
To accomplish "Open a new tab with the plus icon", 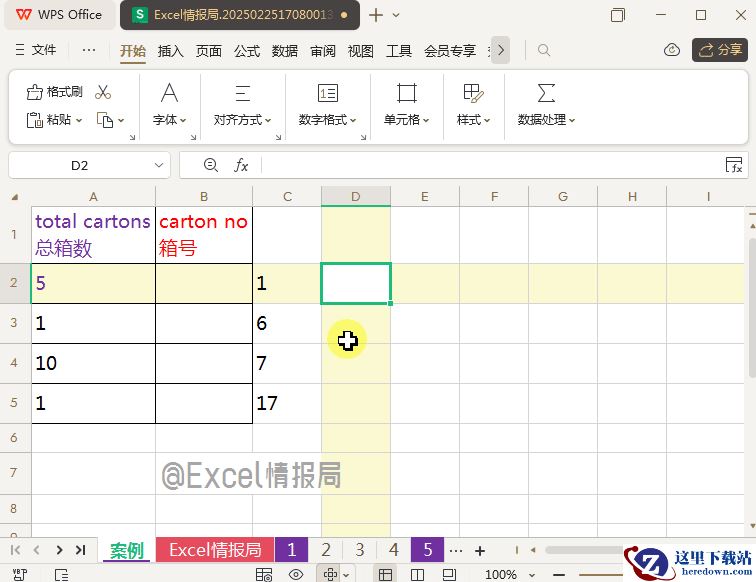I will click(376, 15).
